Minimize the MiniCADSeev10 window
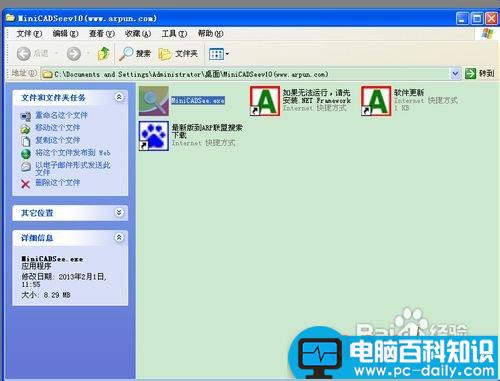The image size is (500, 381). pyautogui.click(x=462, y=18)
